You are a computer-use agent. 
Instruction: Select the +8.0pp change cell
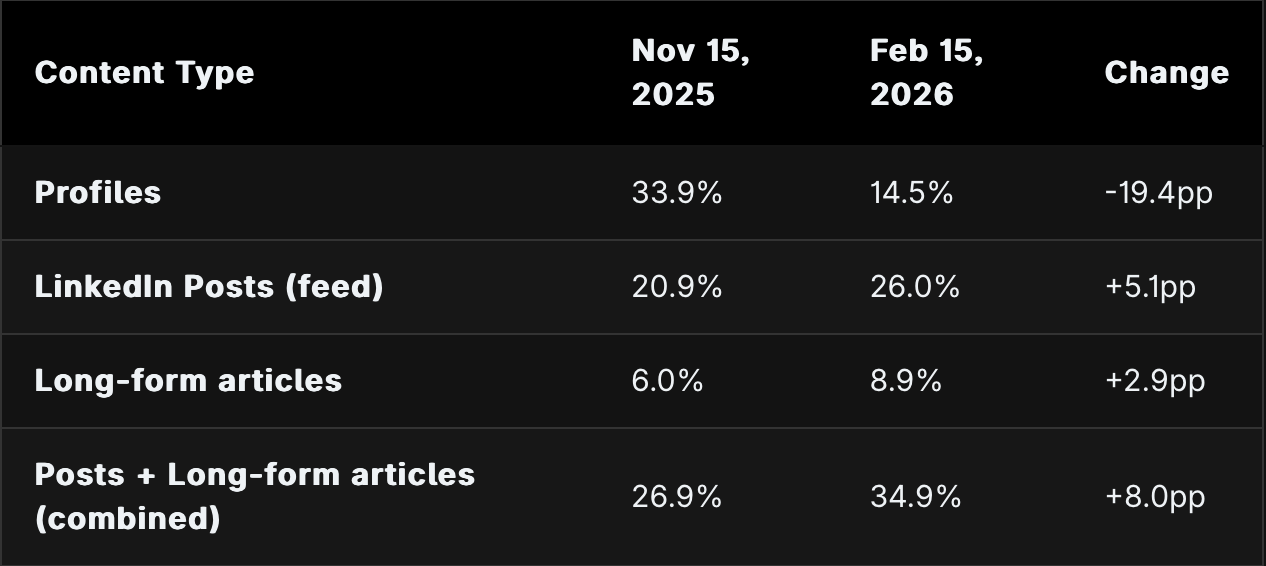tap(1154, 496)
